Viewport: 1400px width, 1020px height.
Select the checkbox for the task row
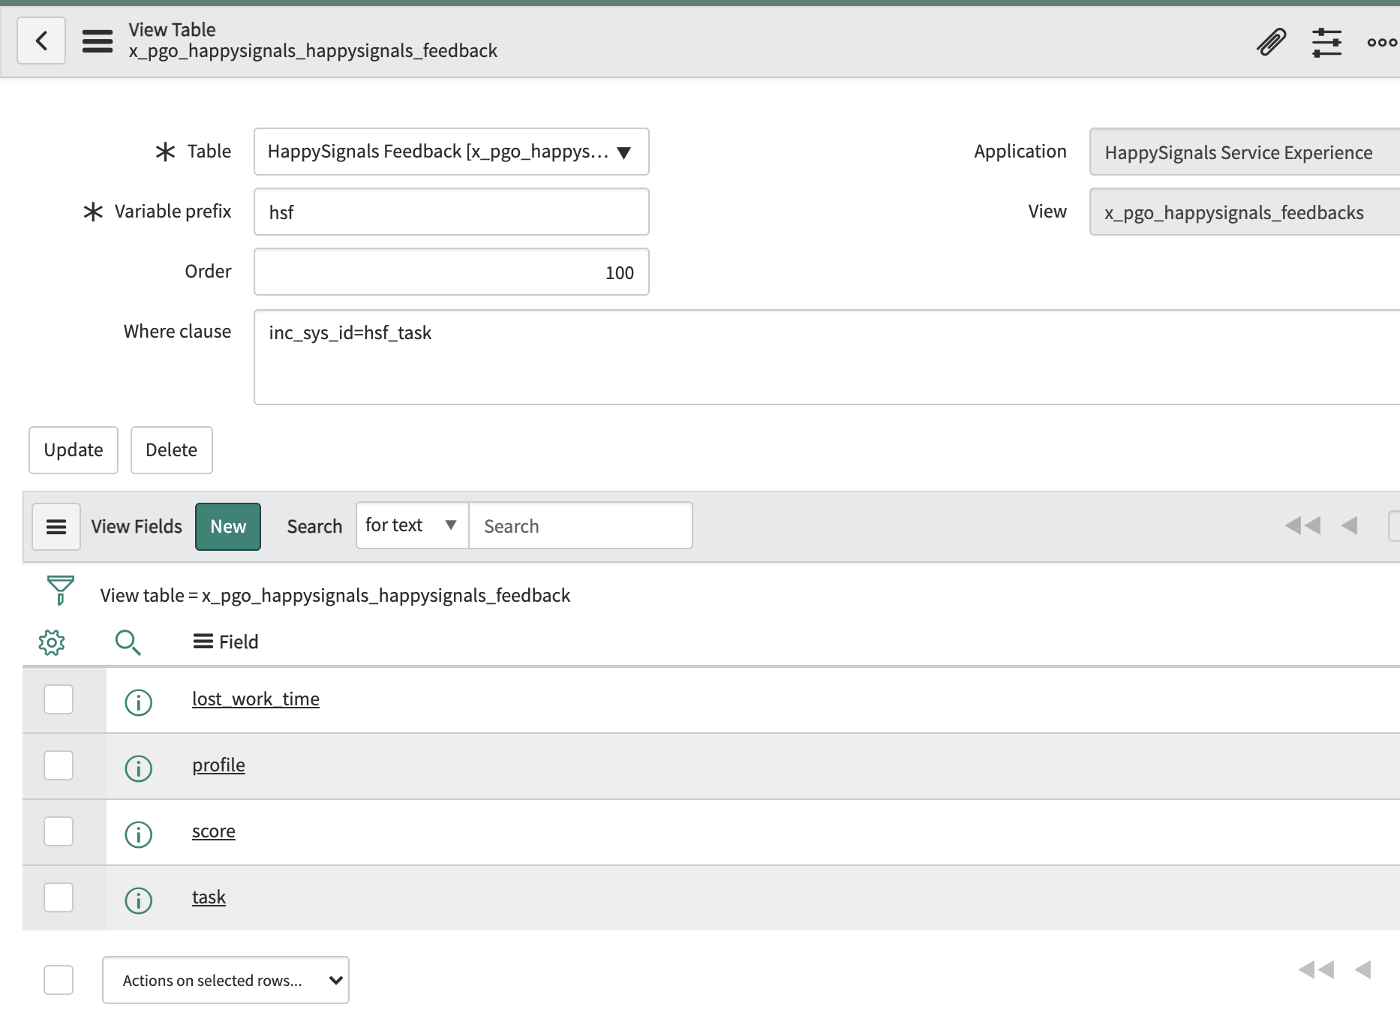point(59,897)
